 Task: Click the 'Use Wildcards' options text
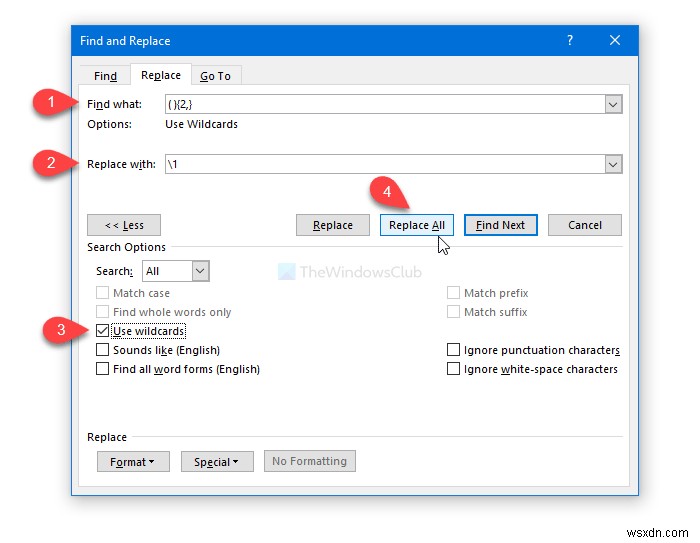pos(201,124)
